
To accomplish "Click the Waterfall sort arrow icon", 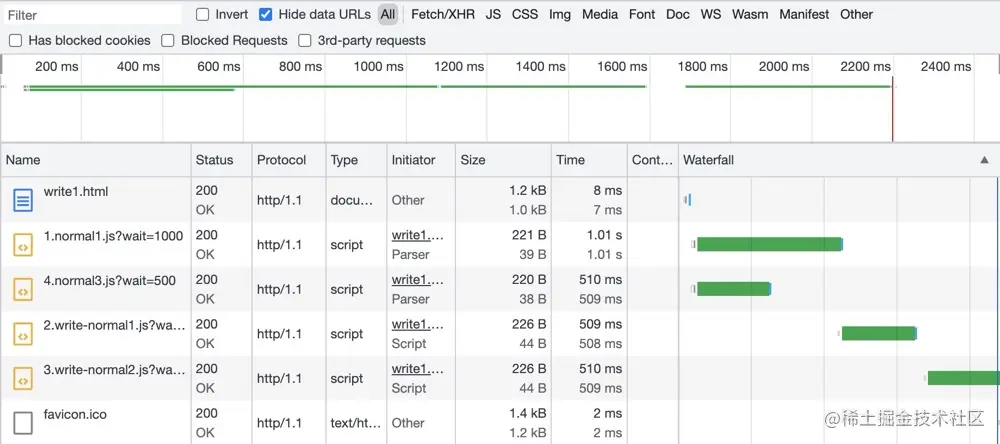I will click(984, 160).
